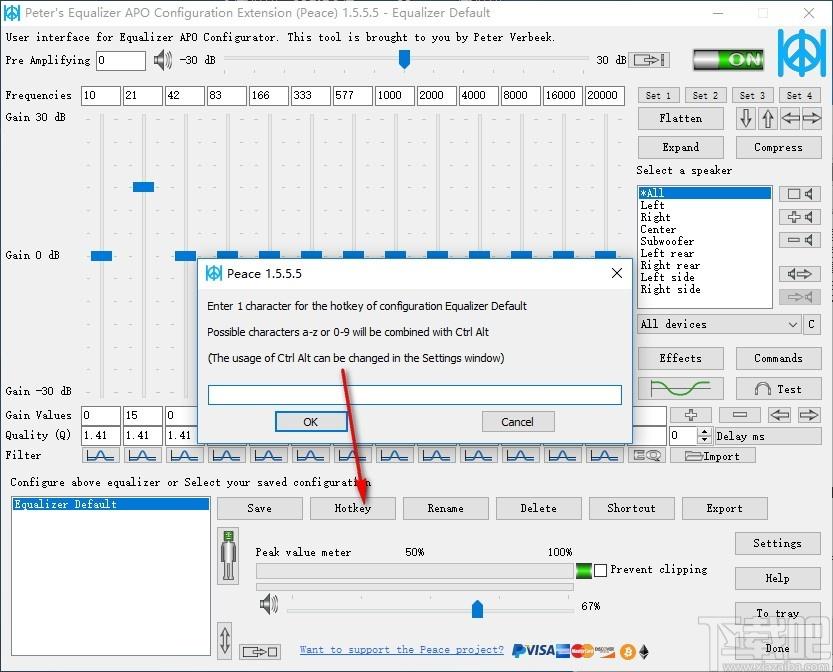Click the Hotkey button

coord(353,508)
